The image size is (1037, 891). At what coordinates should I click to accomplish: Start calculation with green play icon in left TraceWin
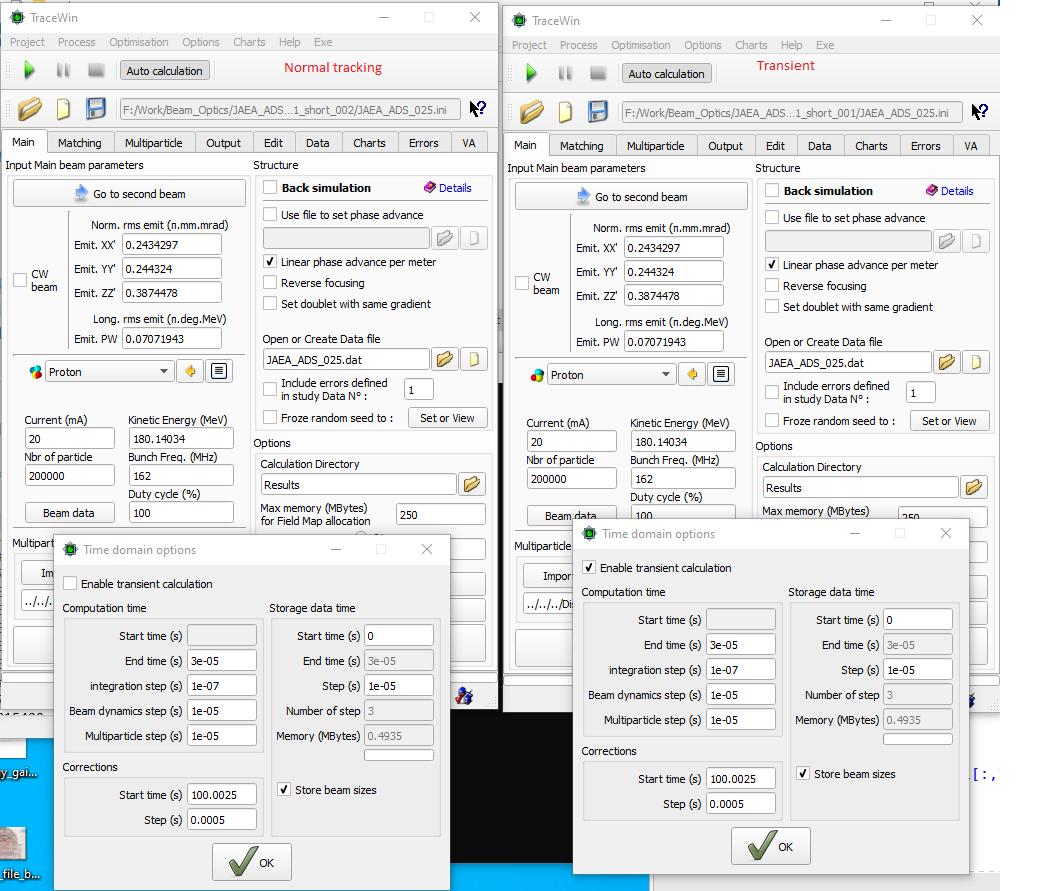pyautogui.click(x=29, y=69)
